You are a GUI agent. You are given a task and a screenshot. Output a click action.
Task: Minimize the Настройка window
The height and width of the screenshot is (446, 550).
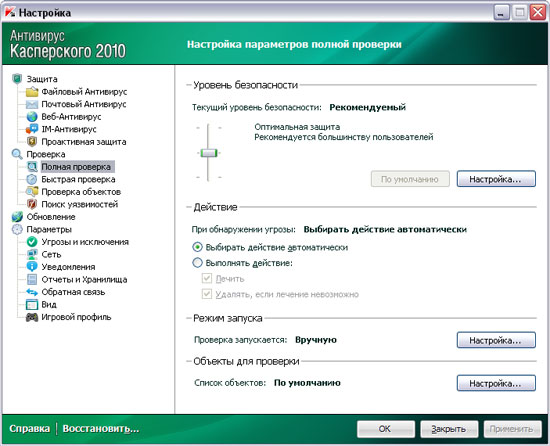502,13
